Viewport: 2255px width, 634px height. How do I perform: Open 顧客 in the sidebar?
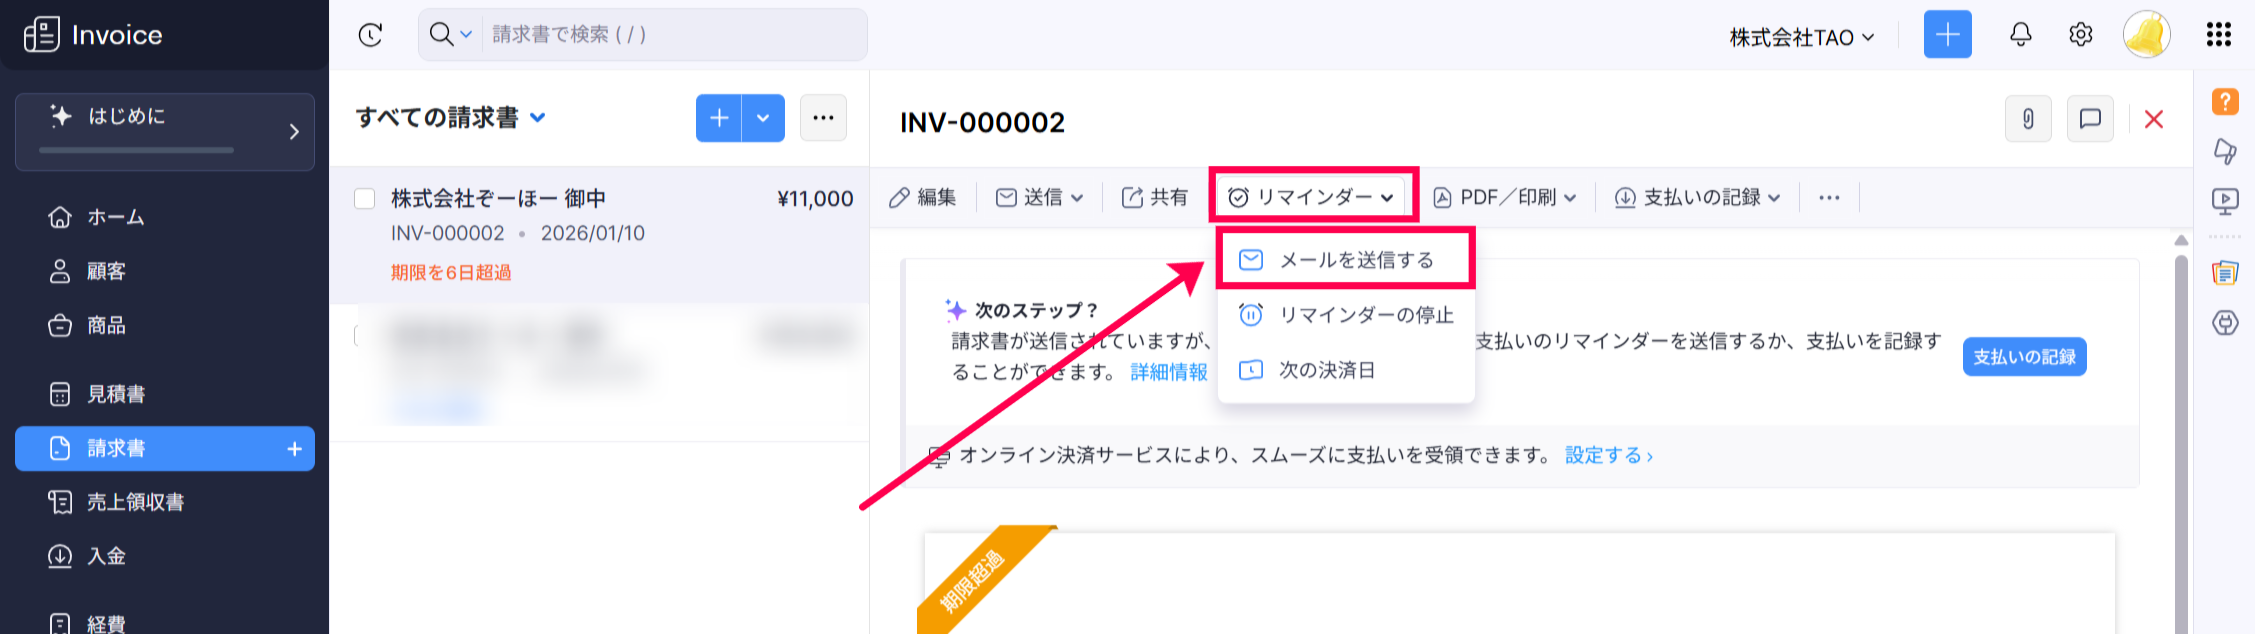pyautogui.click(x=106, y=271)
